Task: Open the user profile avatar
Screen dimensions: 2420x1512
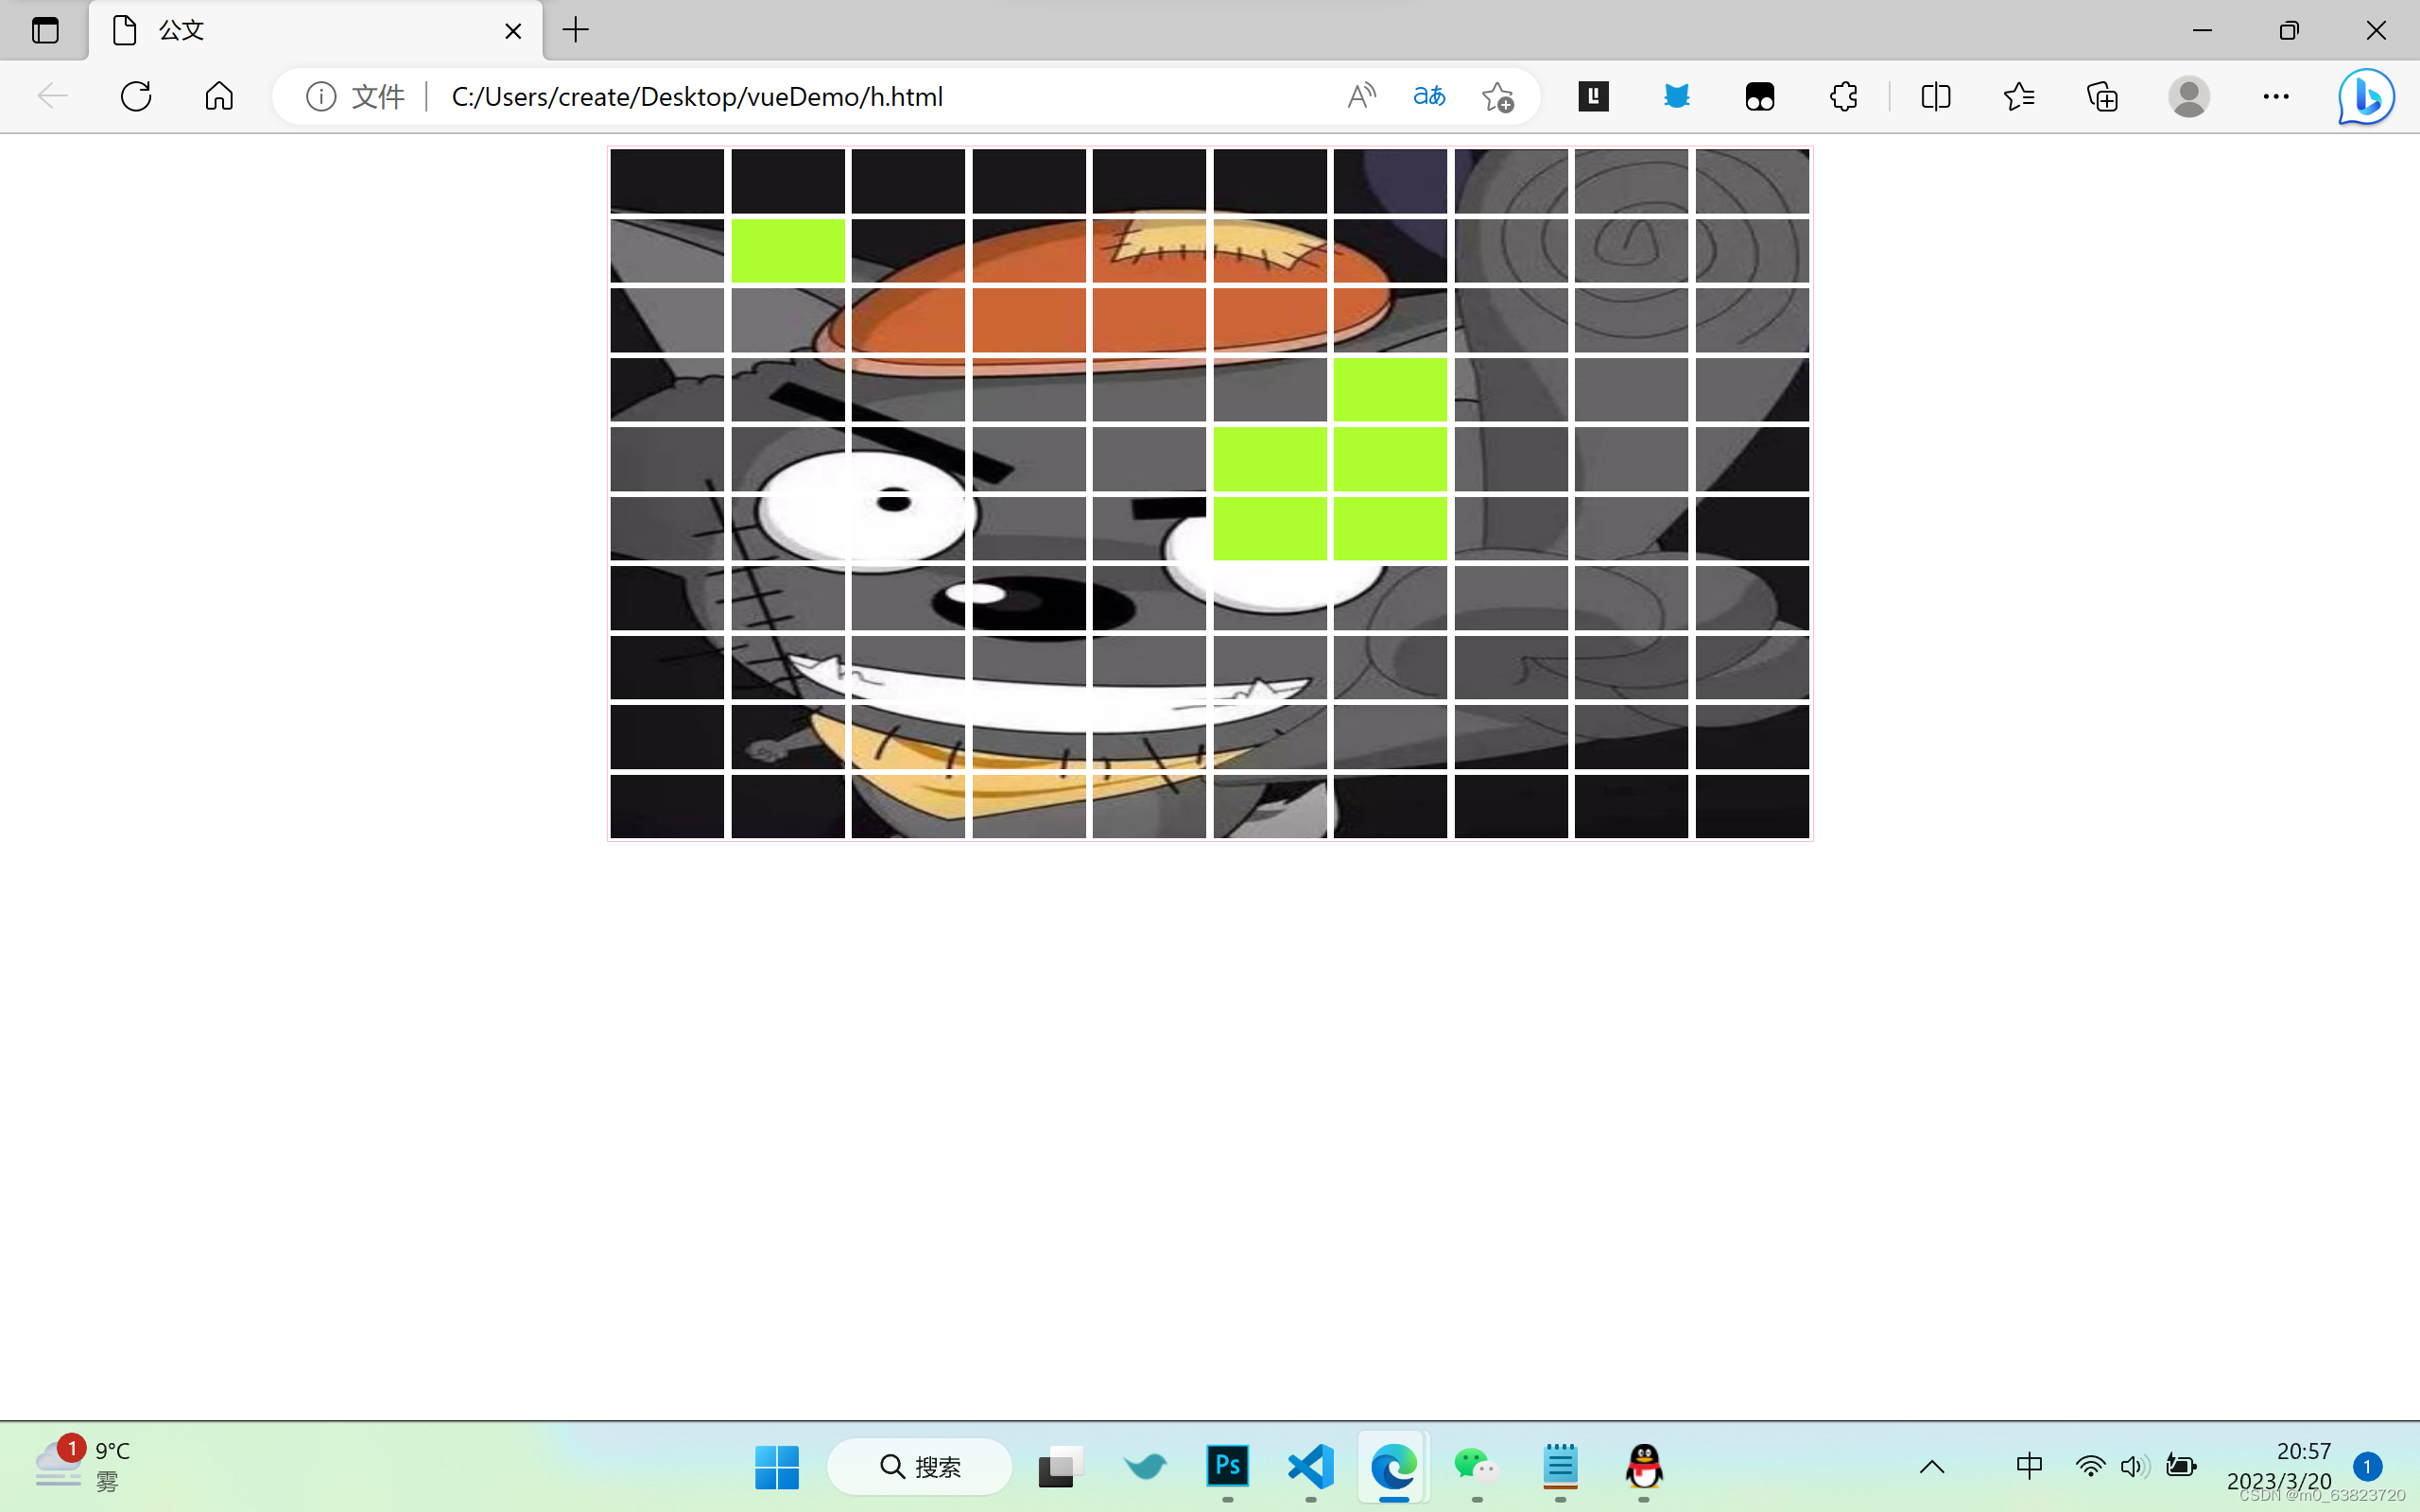Action: click(2189, 96)
